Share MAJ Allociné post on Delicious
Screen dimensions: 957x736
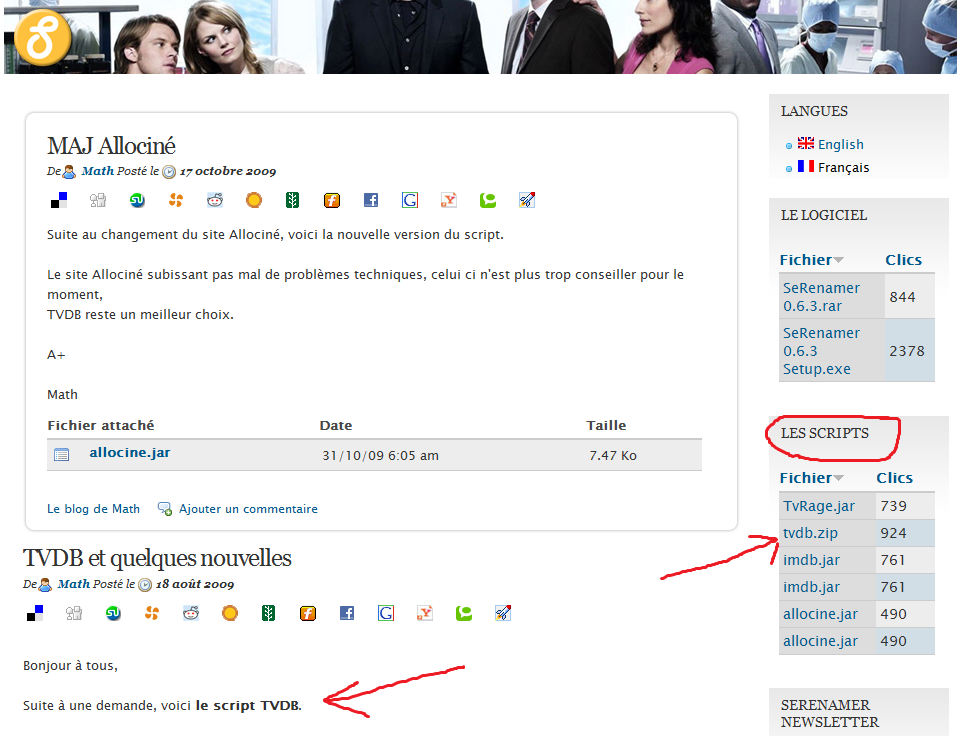[59, 200]
